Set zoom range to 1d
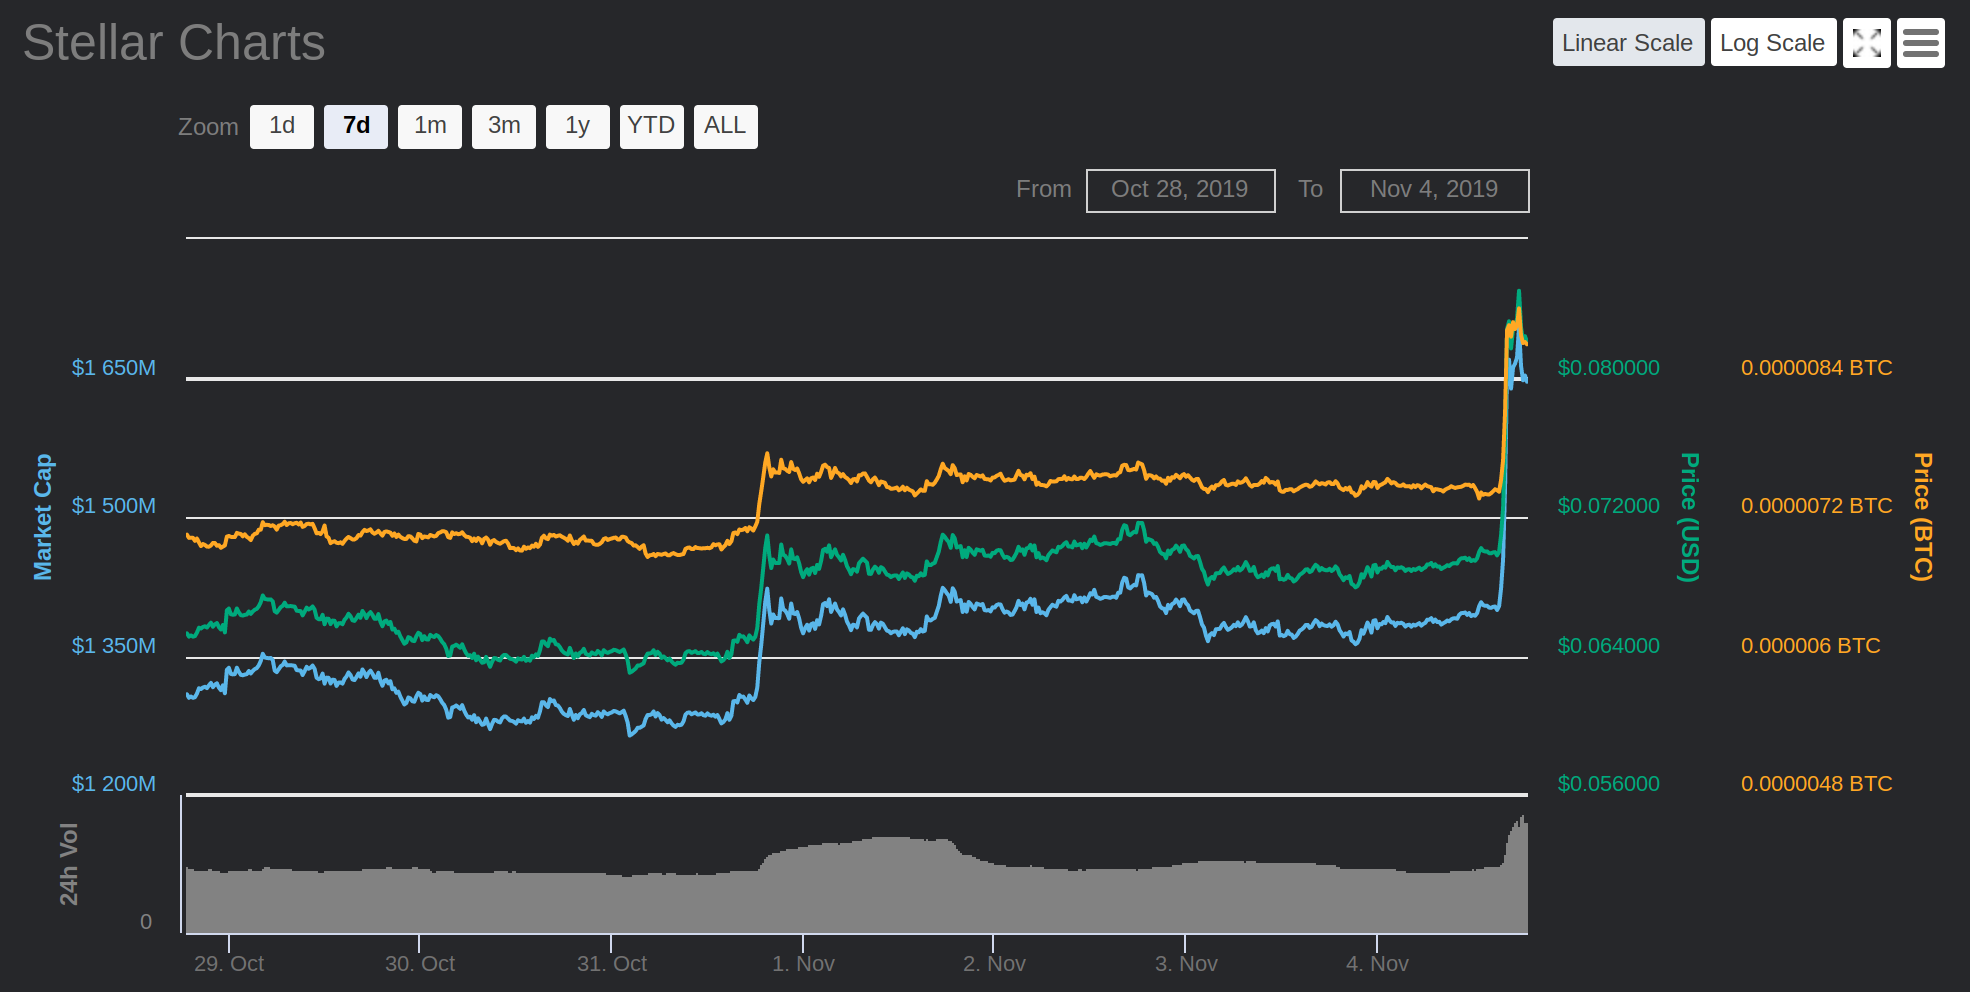 (282, 126)
